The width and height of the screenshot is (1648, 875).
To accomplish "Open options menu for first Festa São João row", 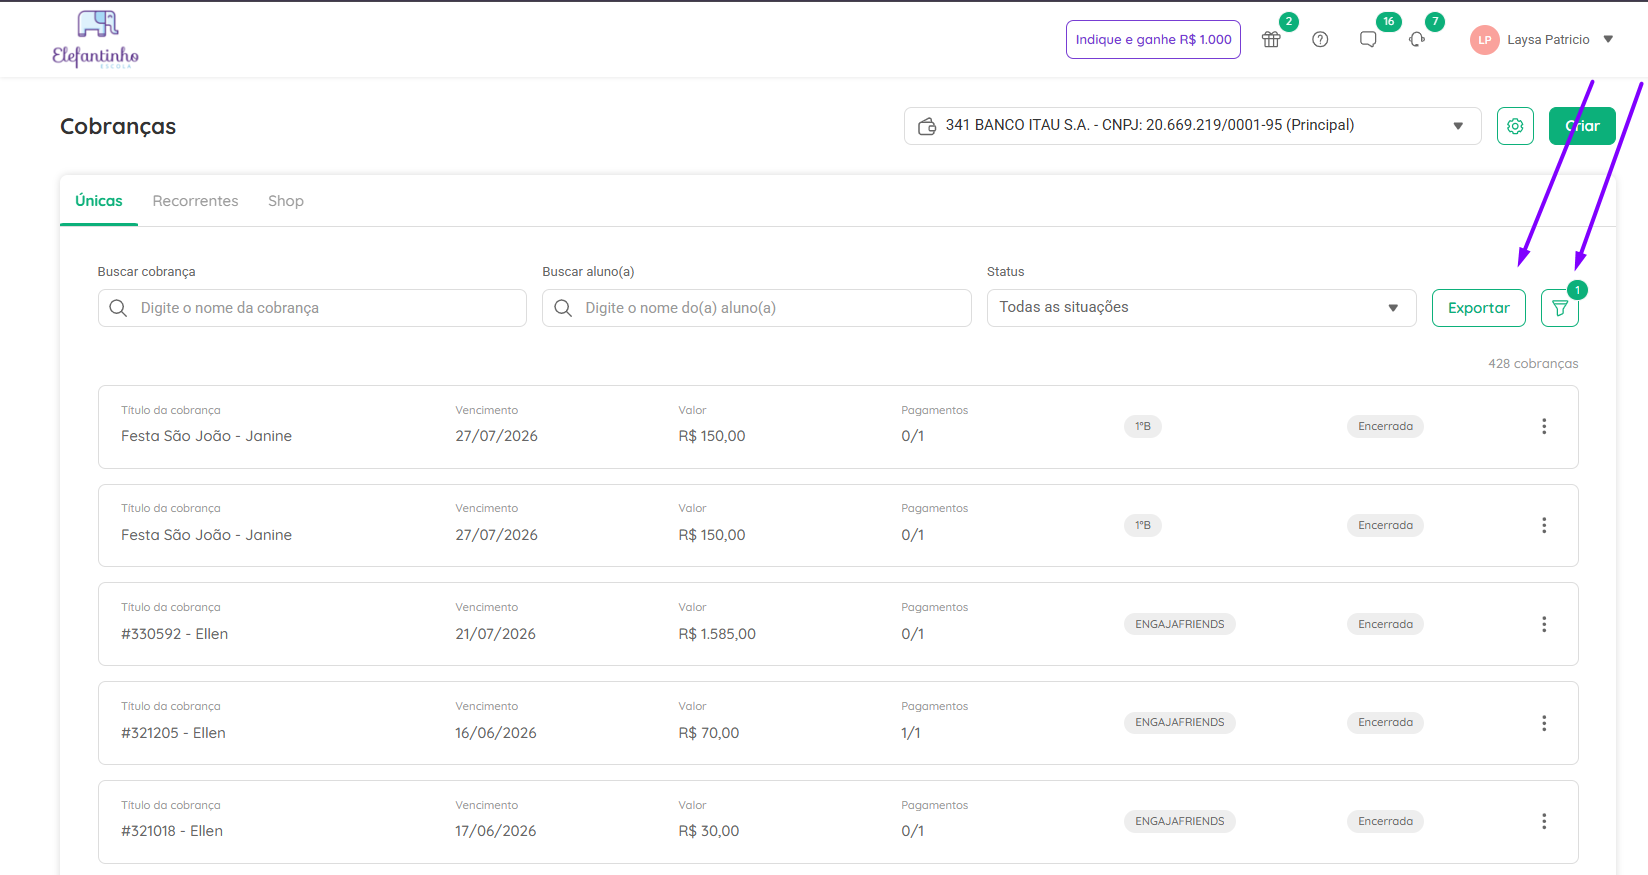I will click(x=1544, y=427).
